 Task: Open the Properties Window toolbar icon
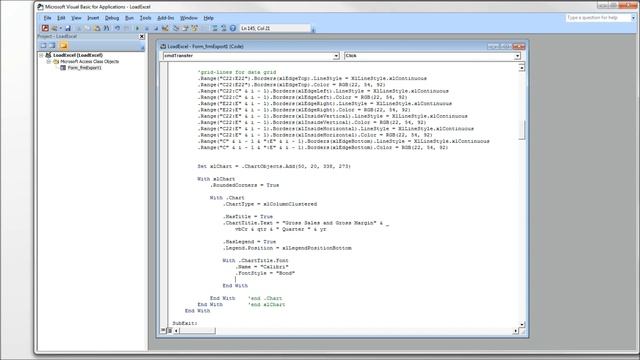point(185,28)
